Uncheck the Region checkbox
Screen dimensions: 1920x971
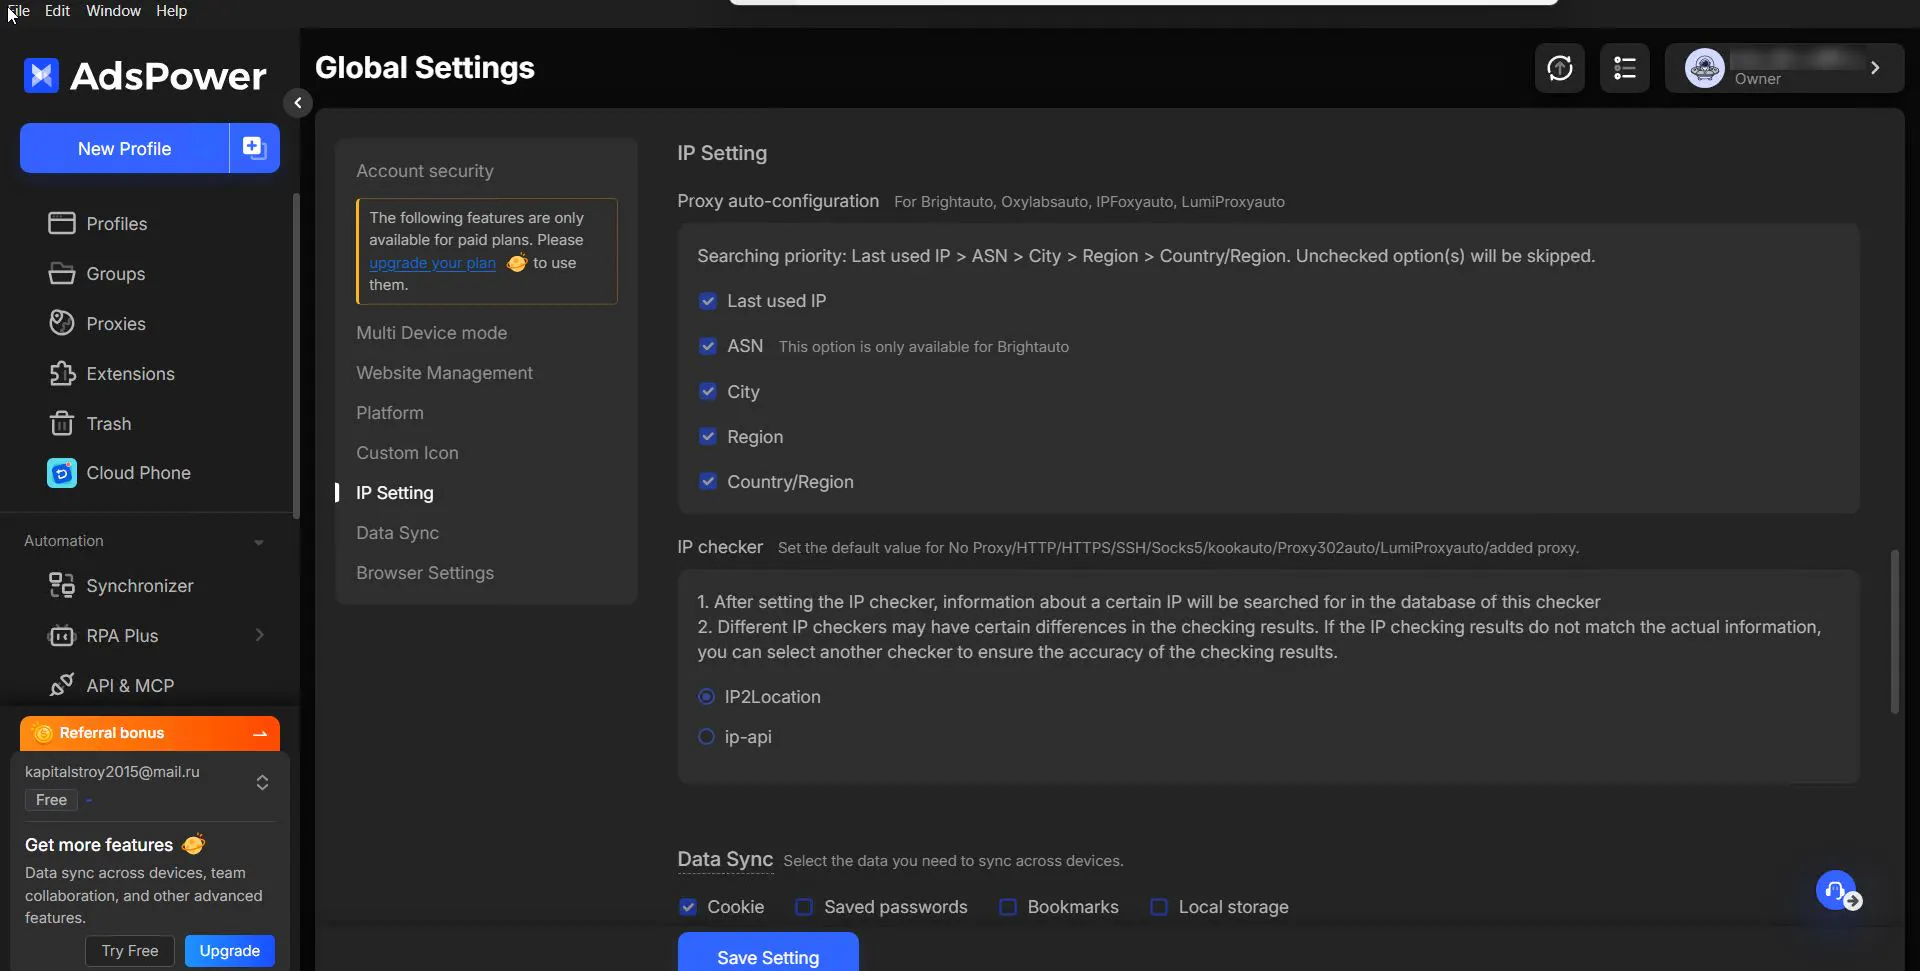[708, 436]
